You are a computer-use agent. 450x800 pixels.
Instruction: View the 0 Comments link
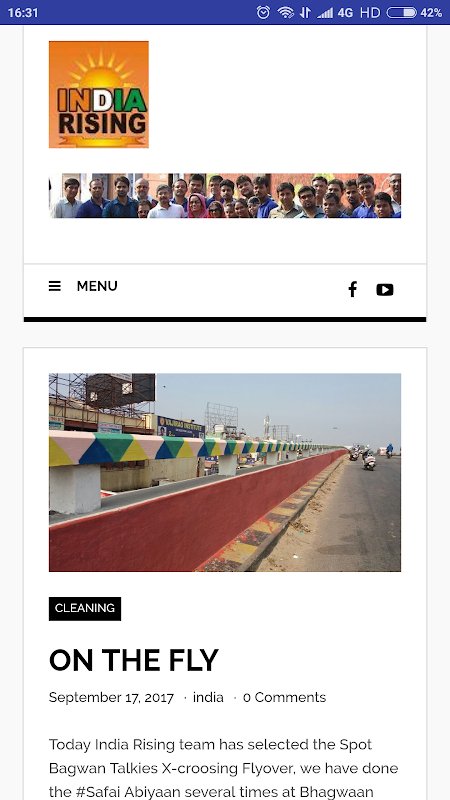pos(284,697)
